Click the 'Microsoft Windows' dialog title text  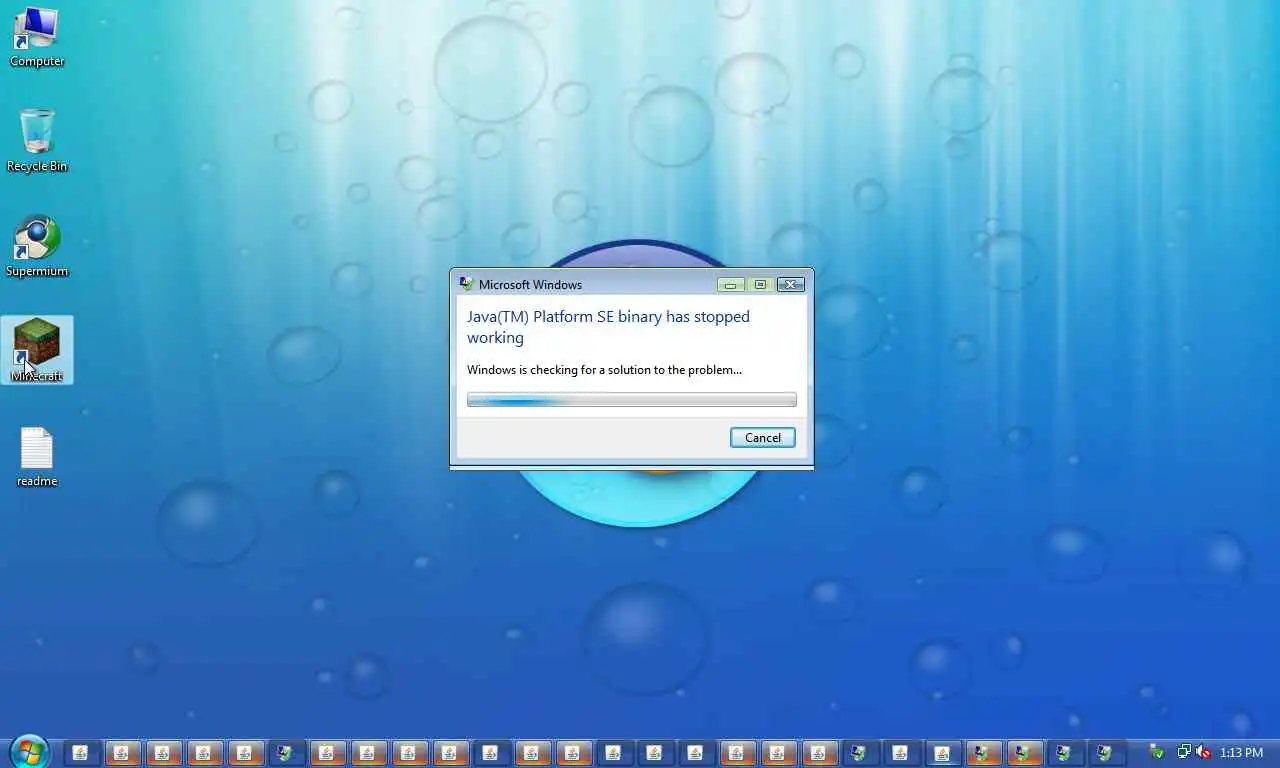(530, 285)
